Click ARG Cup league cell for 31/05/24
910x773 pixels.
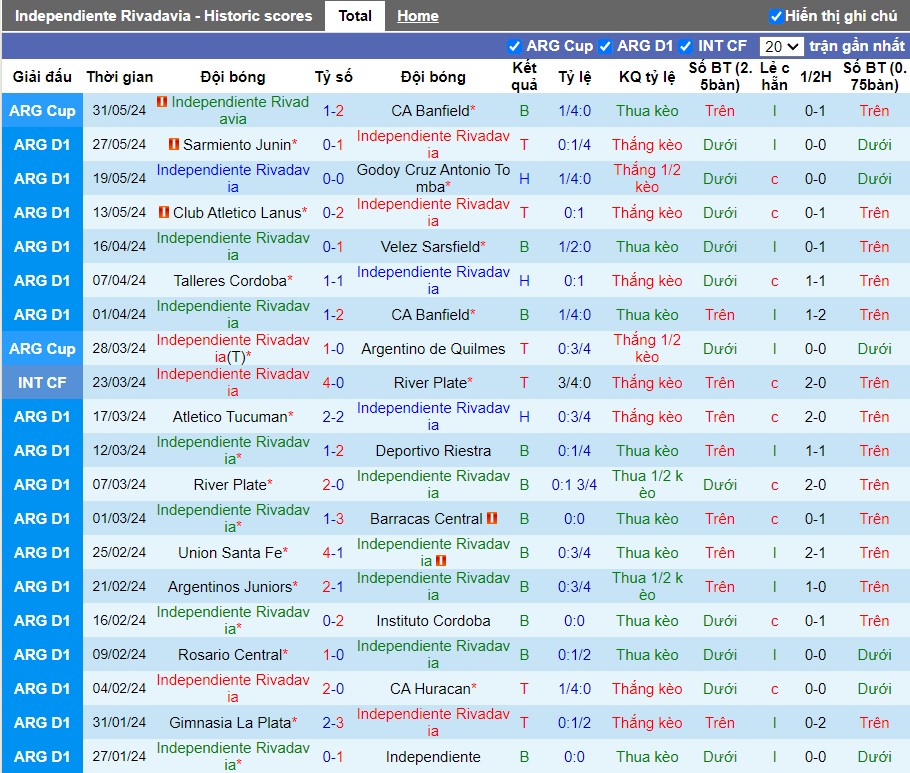click(42, 110)
